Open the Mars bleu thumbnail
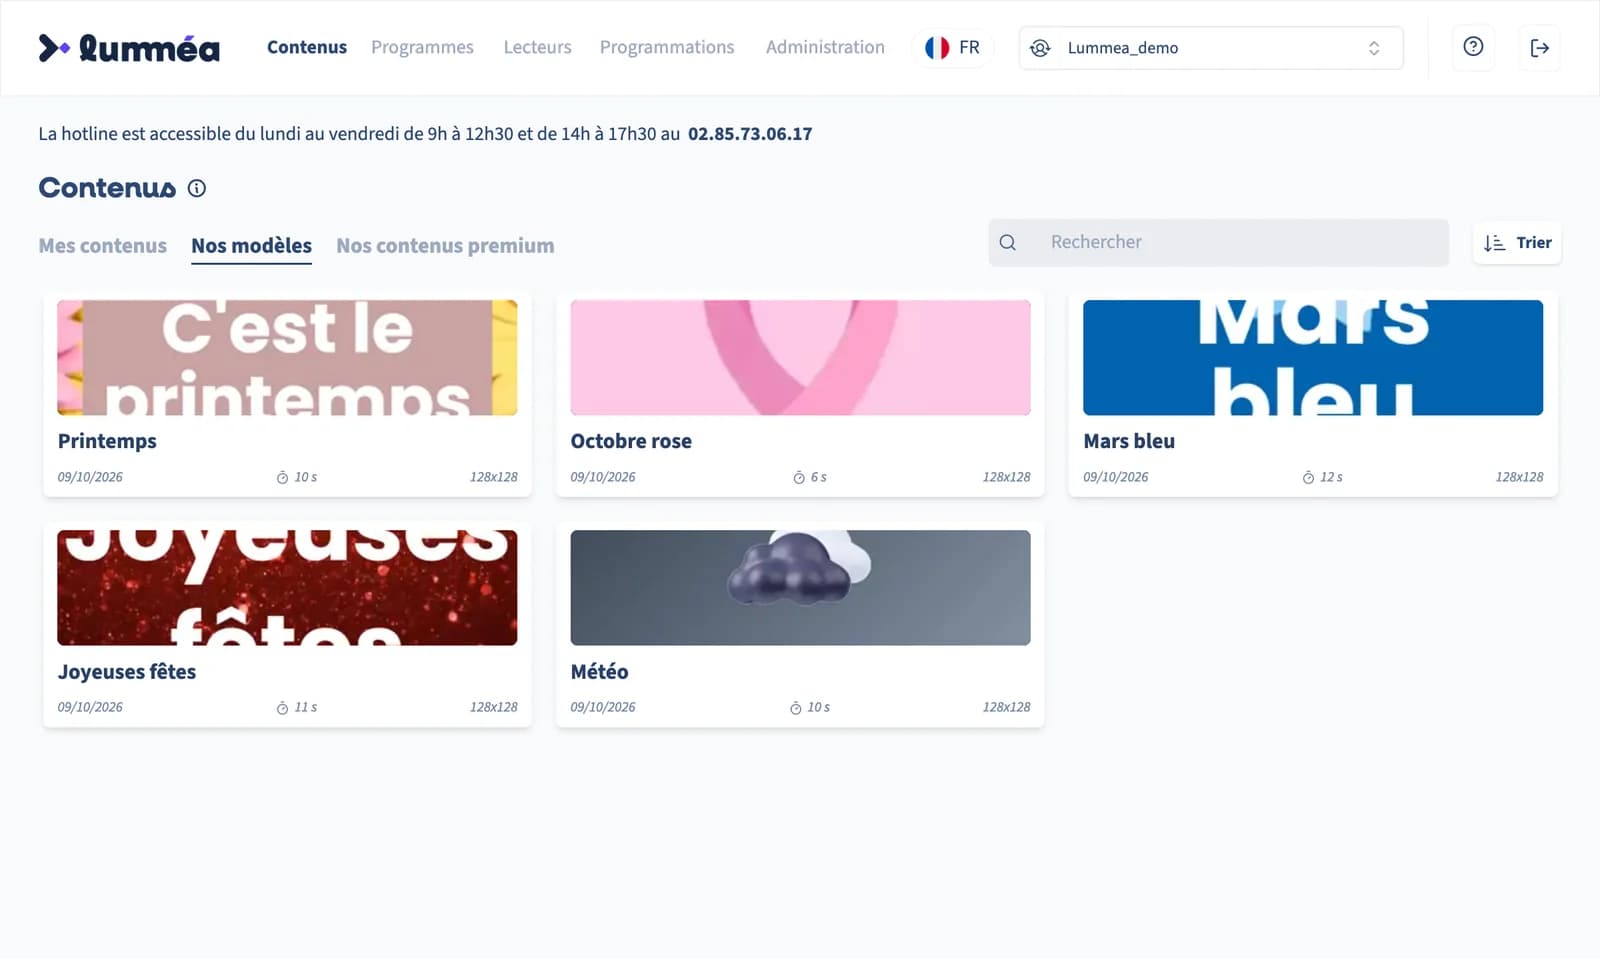Image resolution: width=1600 pixels, height=959 pixels. tap(1313, 358)
